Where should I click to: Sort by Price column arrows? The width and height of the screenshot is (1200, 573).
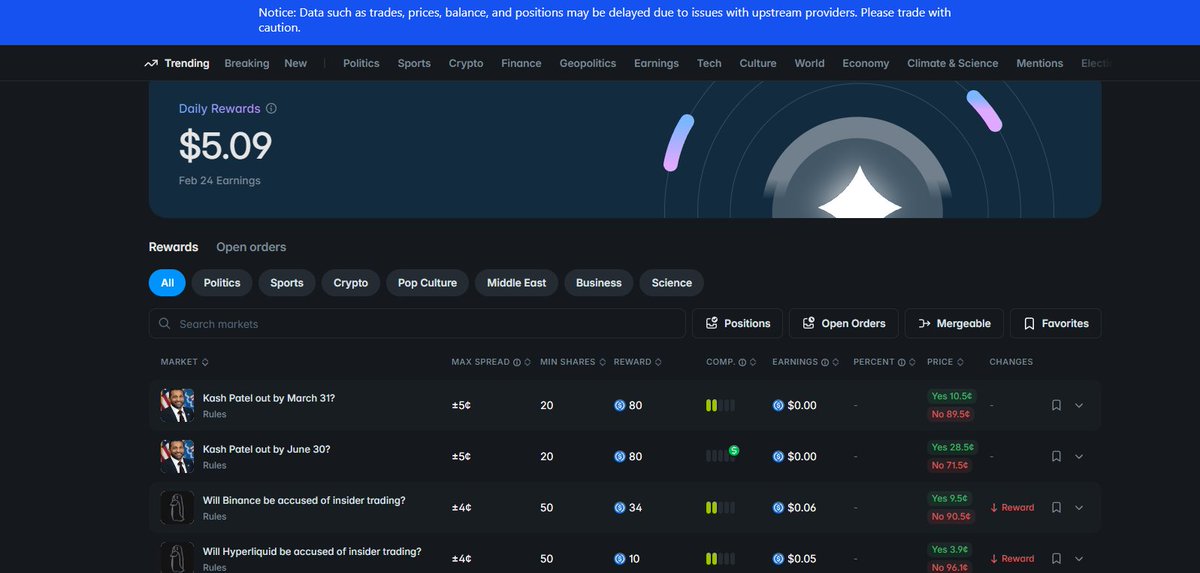click(962, 362)
